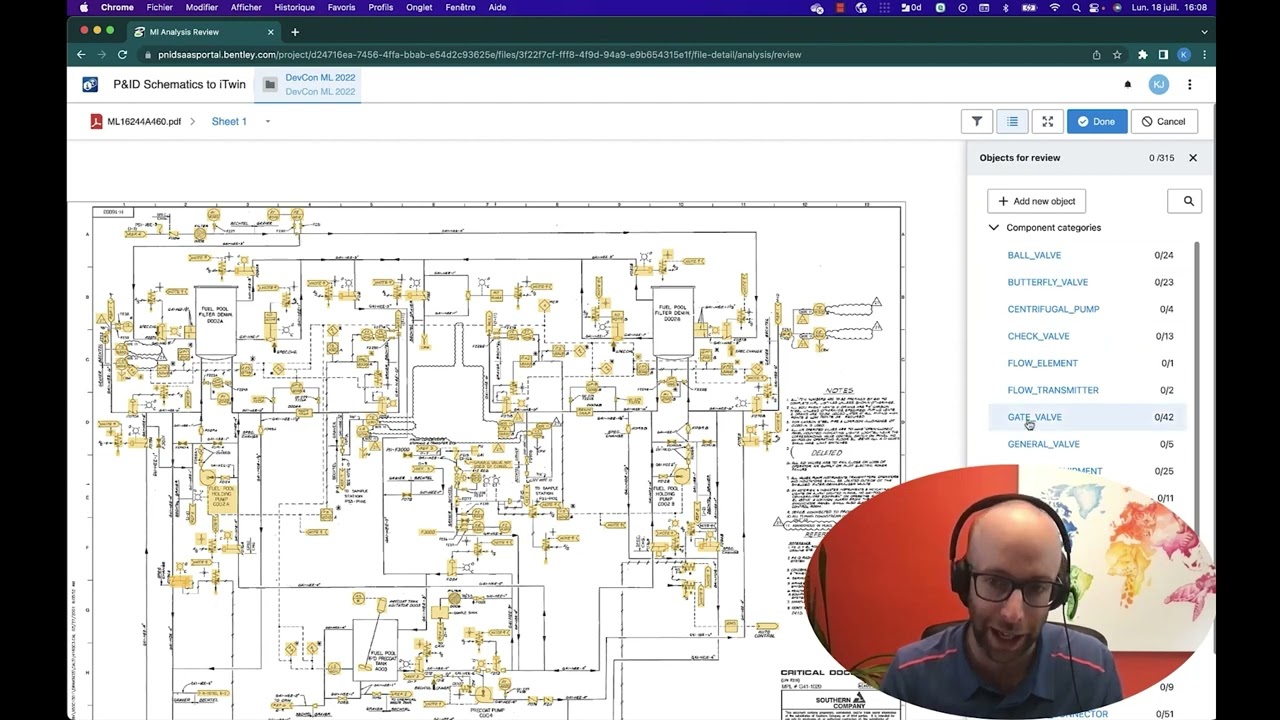Open the app vertical dots menu

[1189, 85]
